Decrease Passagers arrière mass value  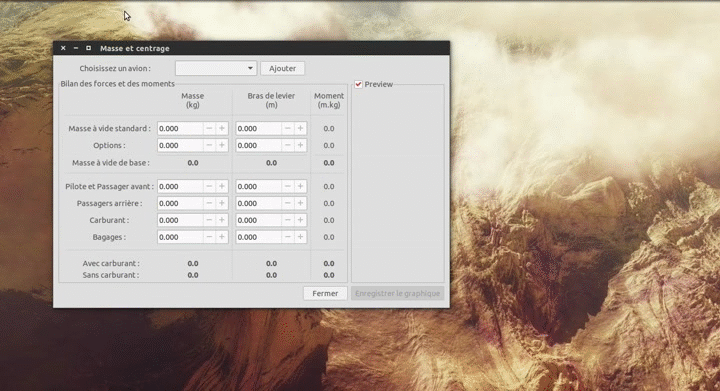[x=209, y=203]
